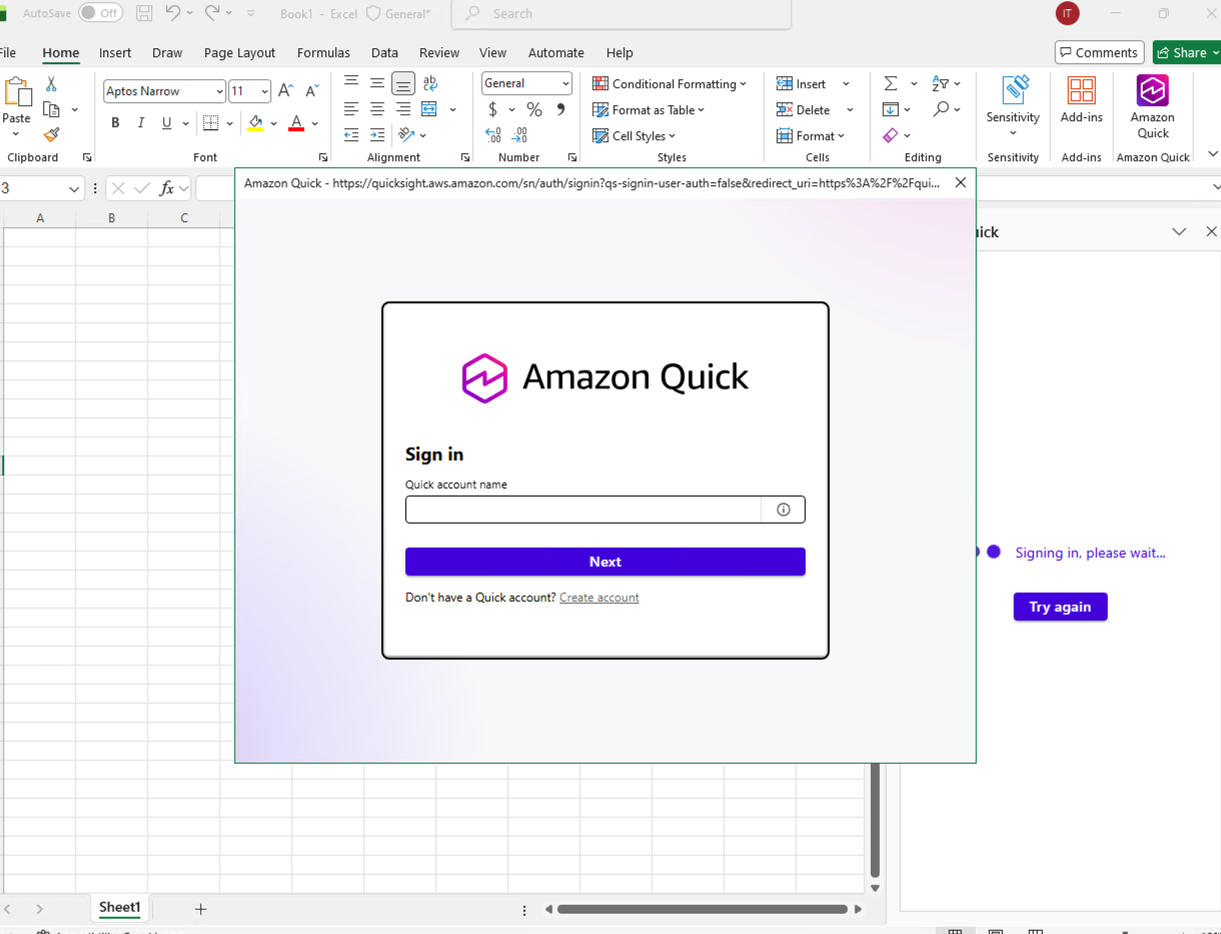
Task: Click the Merge & Center icon
Action: (x=429, y=109)
